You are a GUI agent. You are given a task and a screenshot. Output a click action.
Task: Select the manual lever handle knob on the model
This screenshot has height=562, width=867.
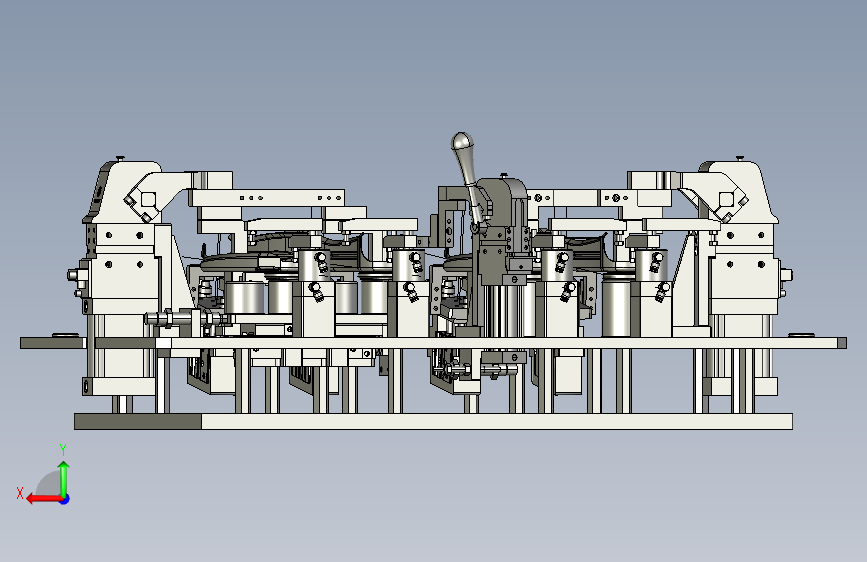click(462, 142)
